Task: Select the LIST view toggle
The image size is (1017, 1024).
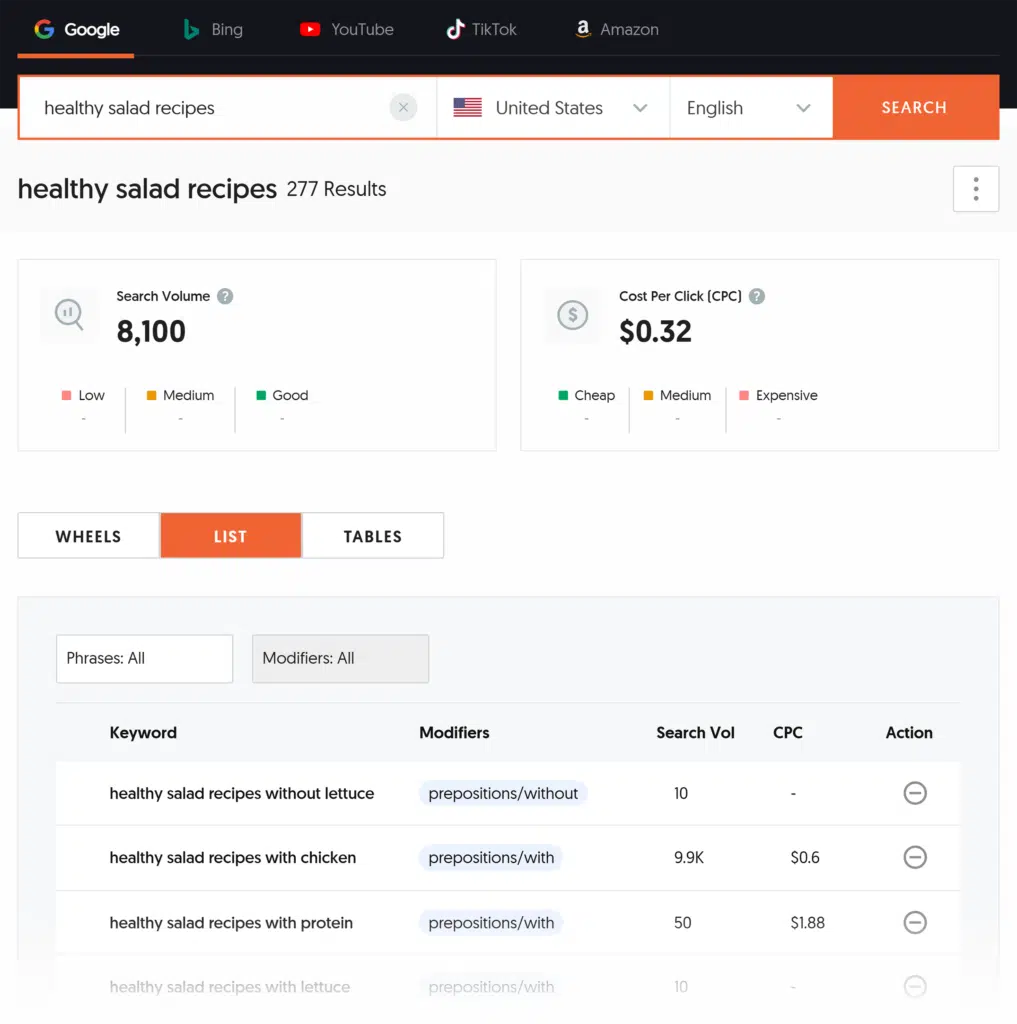Action: click(x=230, y=536)
